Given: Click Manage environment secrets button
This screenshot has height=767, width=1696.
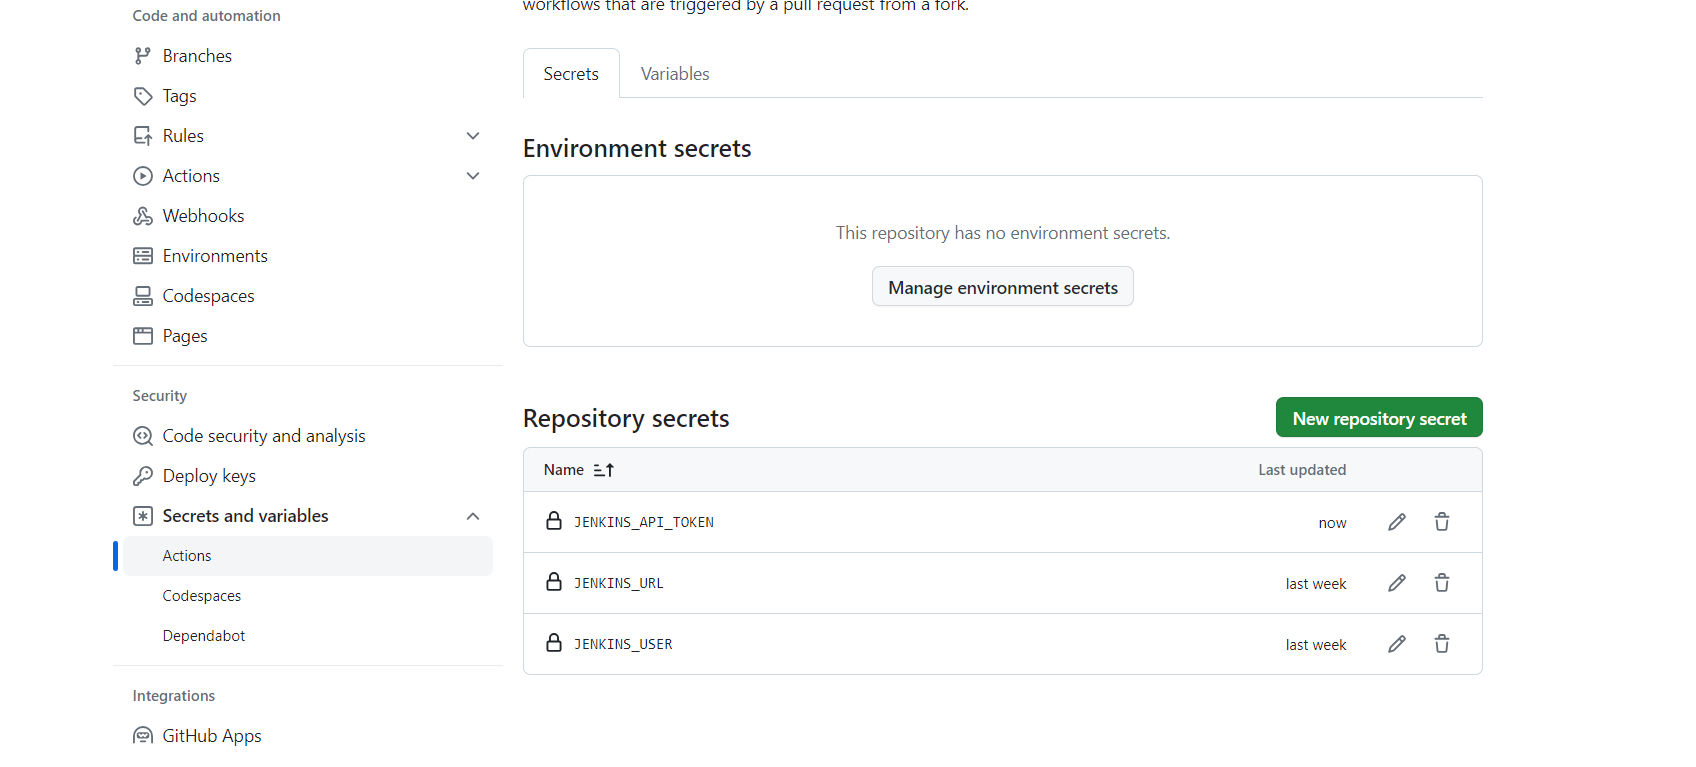Looking at the screenshot, I should pos(1003,287).
